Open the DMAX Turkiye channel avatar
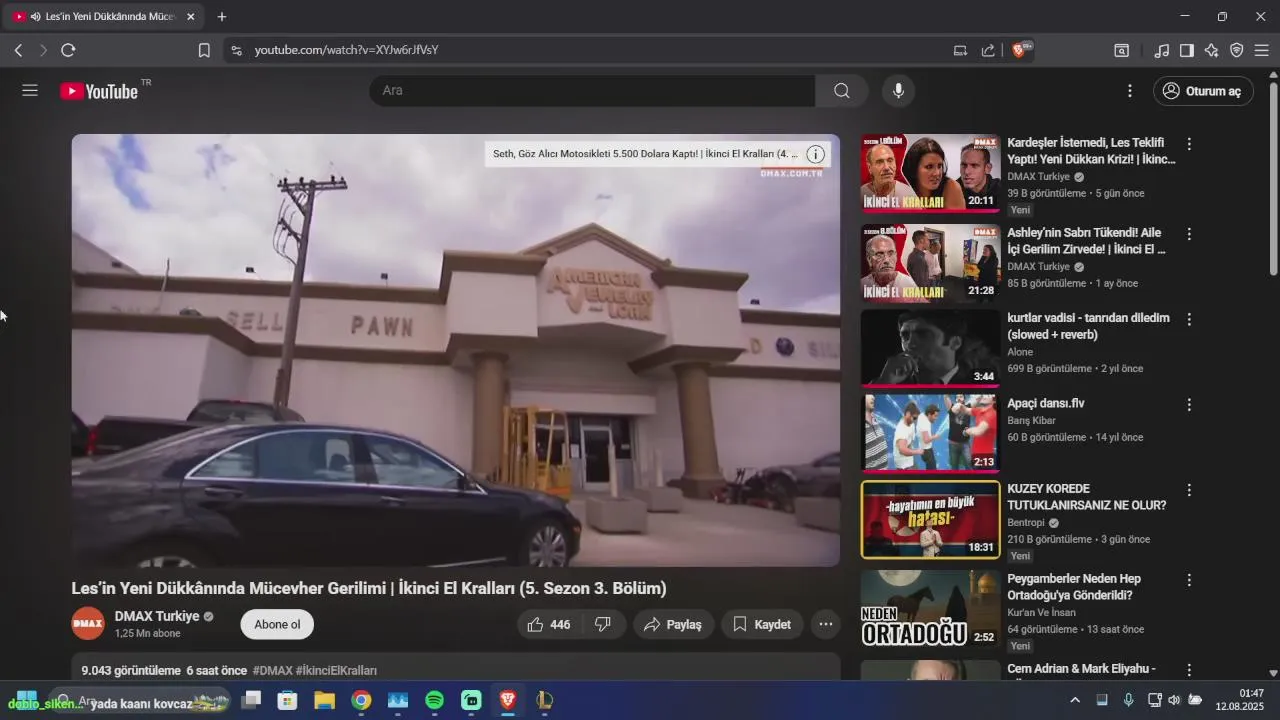The image size is (1280, 720). click(x=88, y=624)
